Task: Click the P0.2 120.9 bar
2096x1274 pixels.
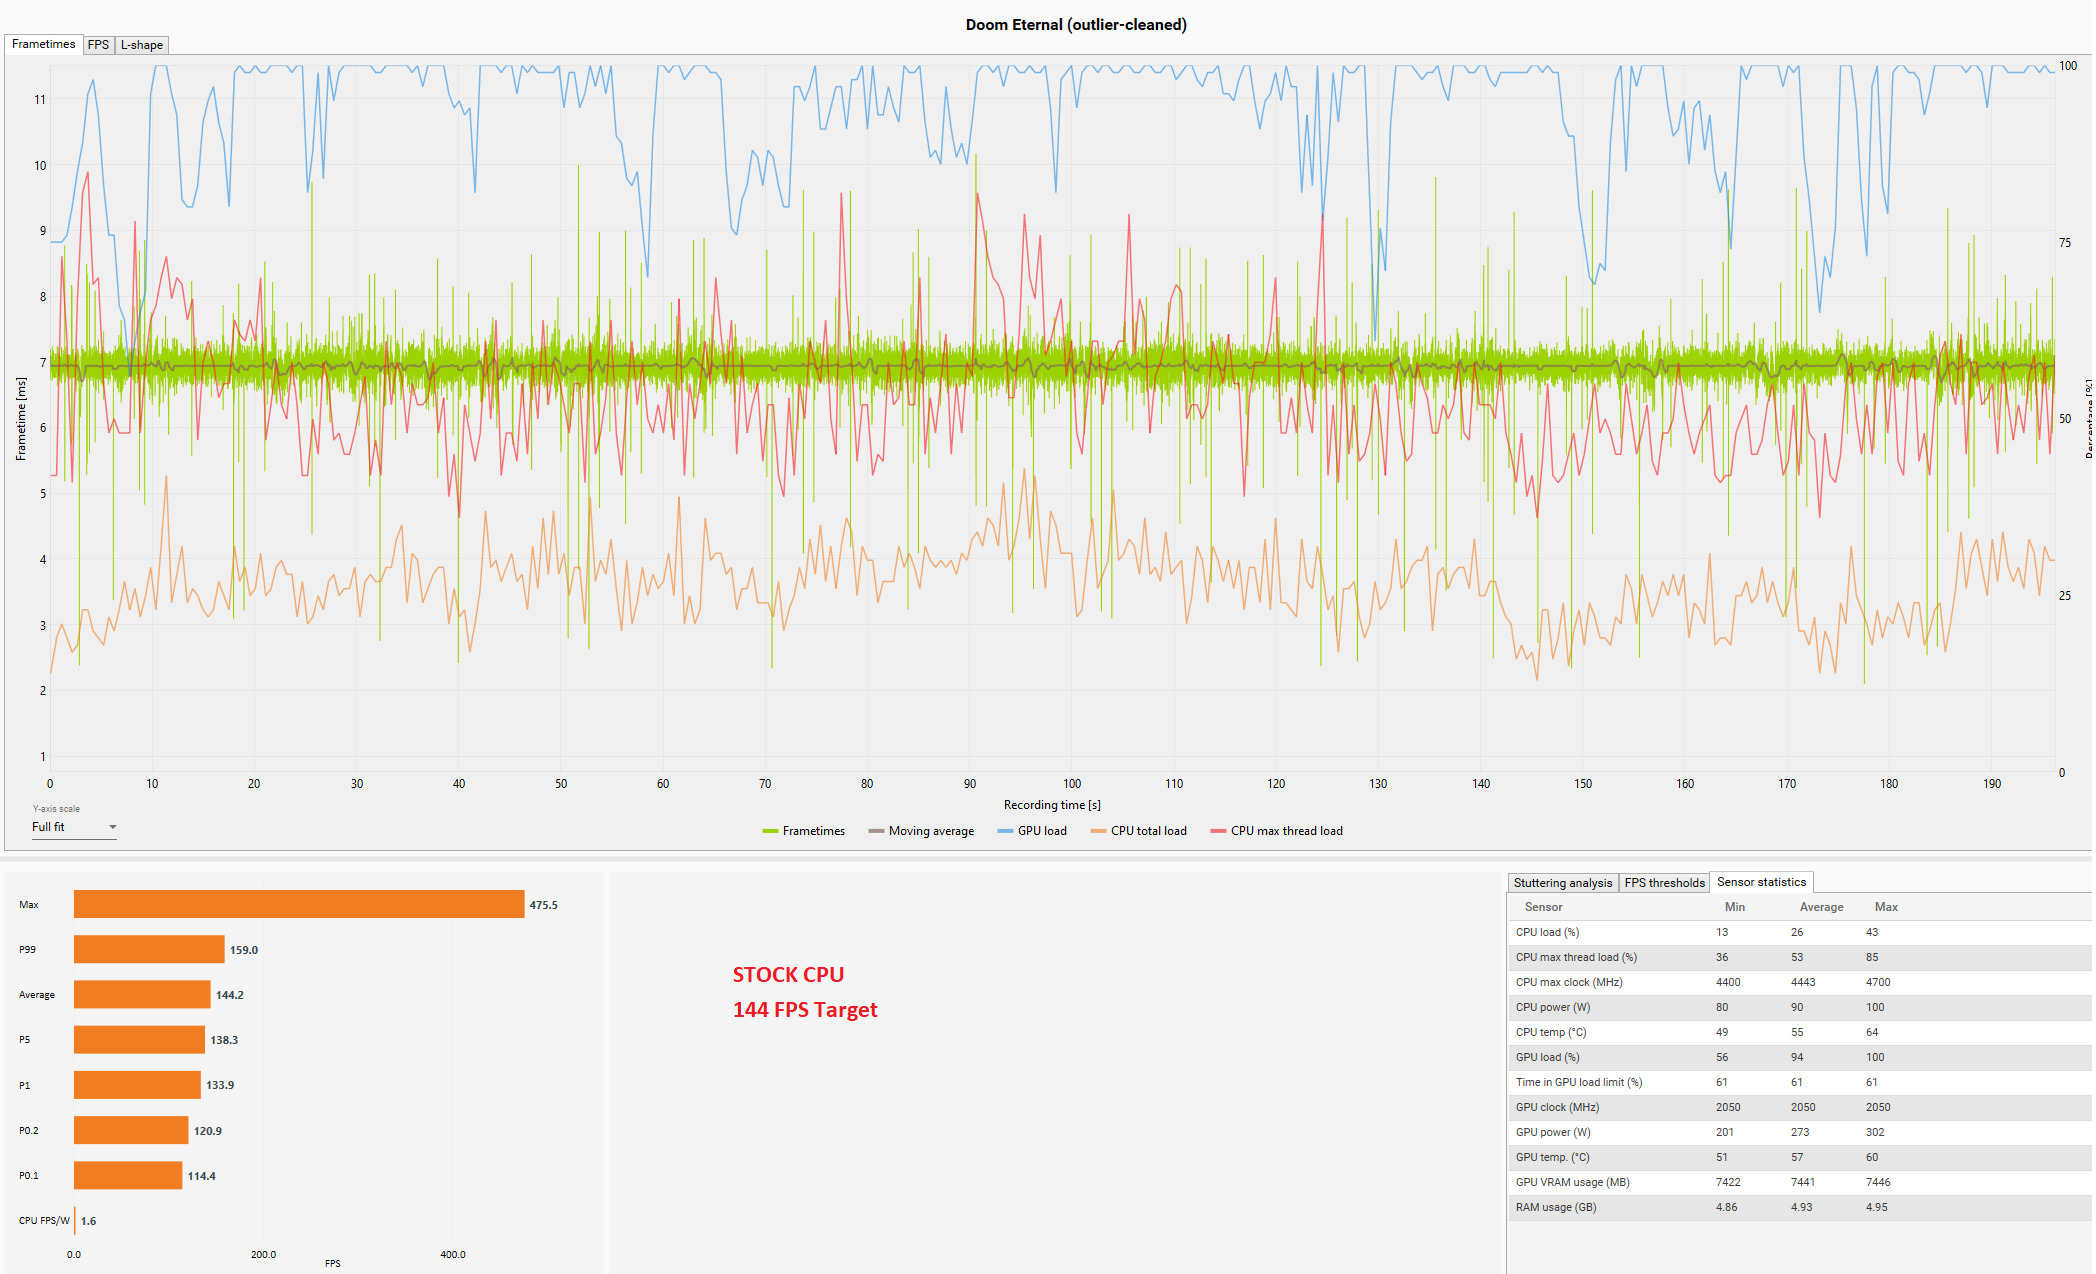Action: pos(131,1130)
